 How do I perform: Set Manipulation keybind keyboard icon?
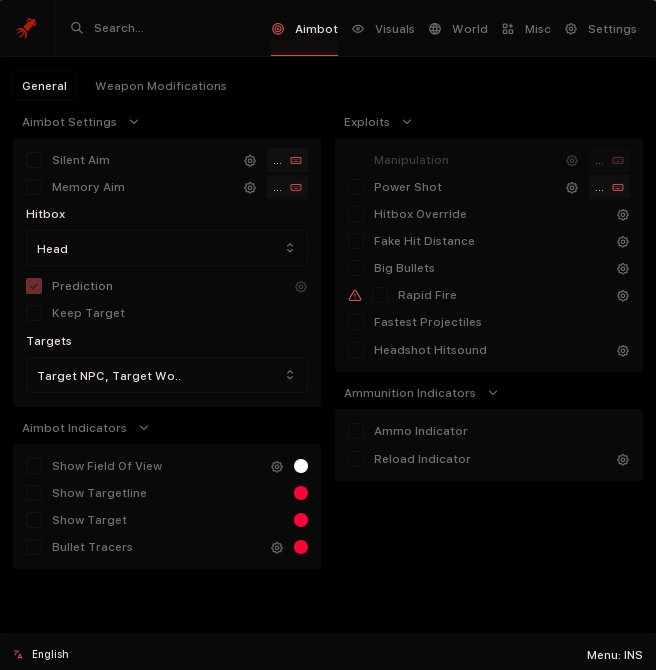(618, 161)
